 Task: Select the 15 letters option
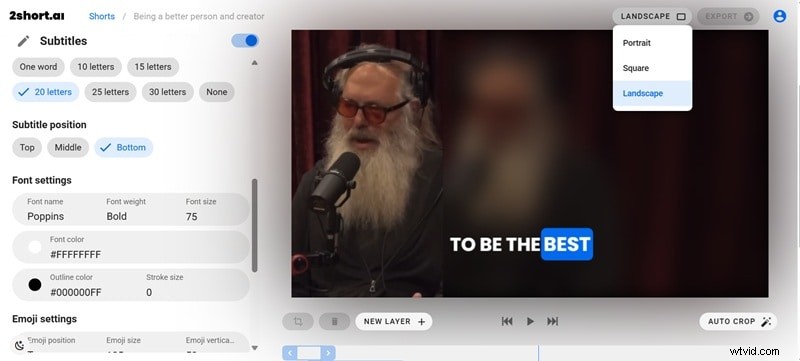153,67
